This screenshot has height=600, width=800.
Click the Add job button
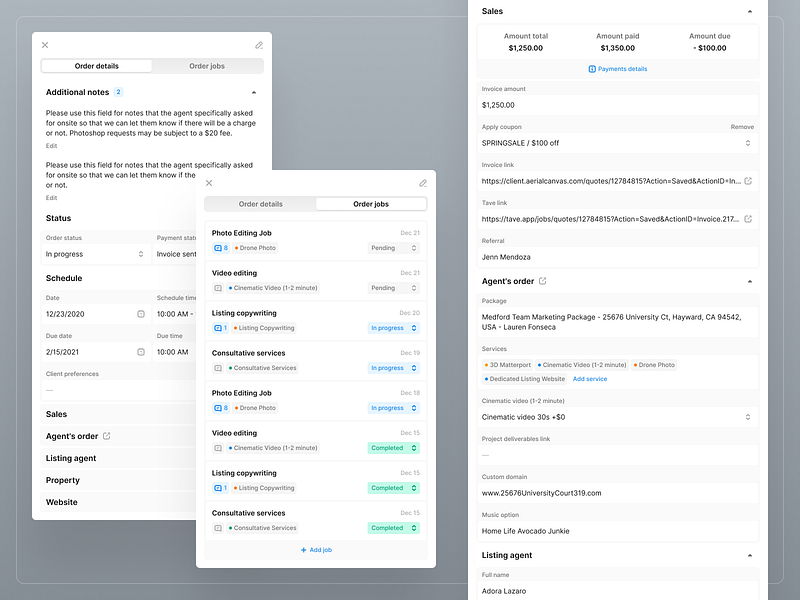click(315, 549)
